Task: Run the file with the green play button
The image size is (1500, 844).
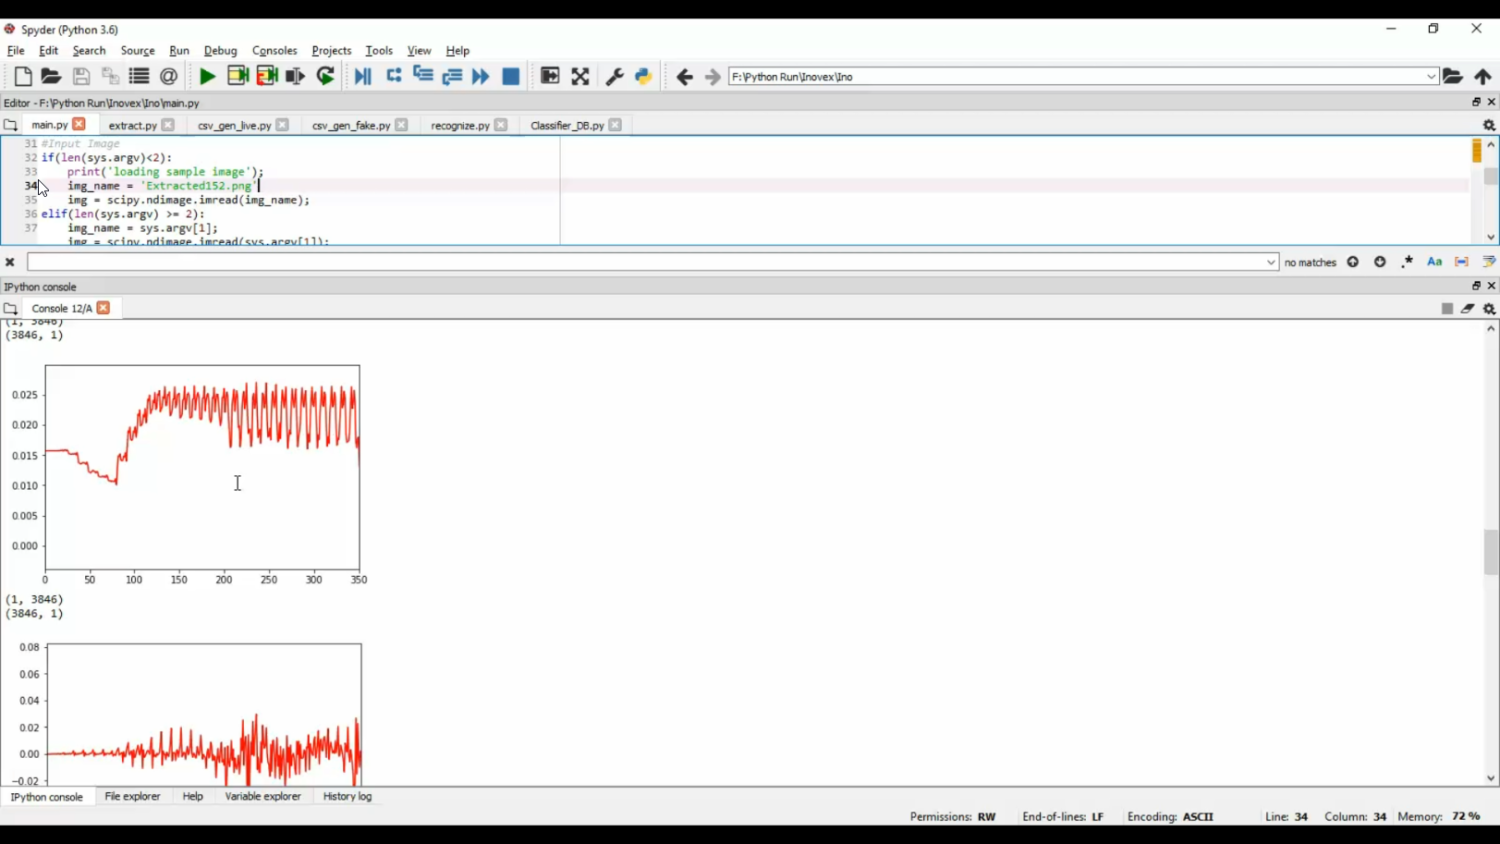Action: click(207, 77)
